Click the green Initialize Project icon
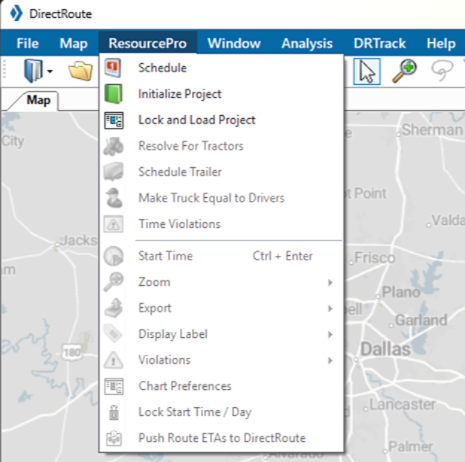Screen dimensions: 465x462 pyautogui.click(x=113, y=94)
